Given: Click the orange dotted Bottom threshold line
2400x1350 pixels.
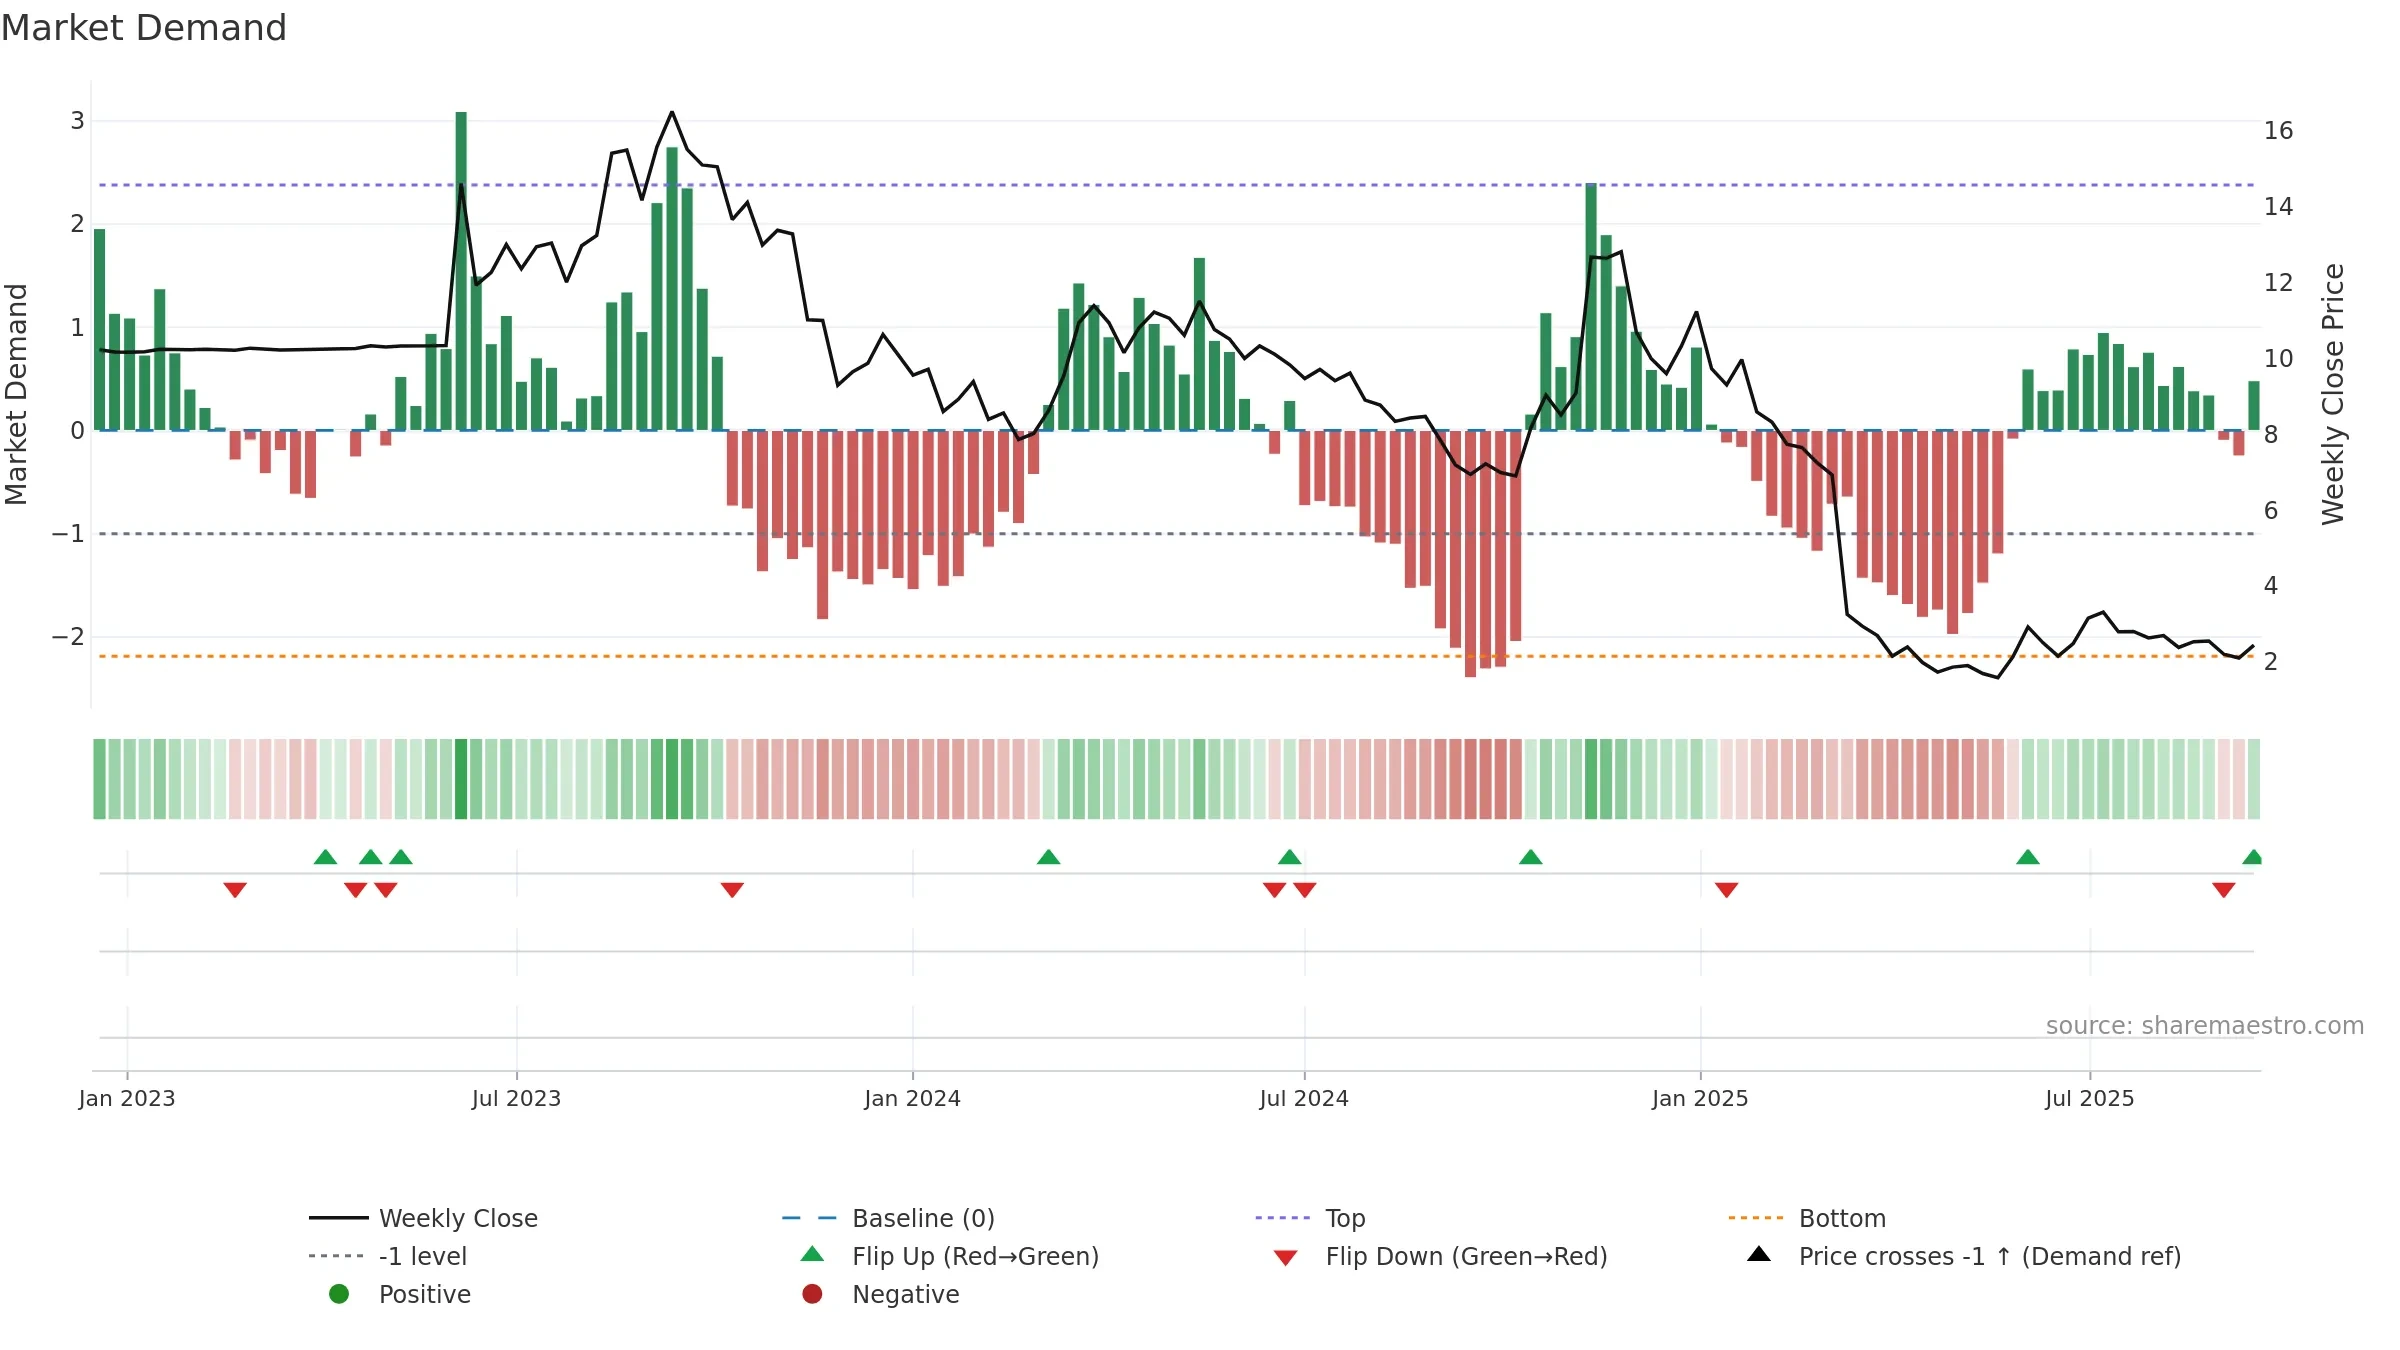Looking at the screenshot, I should tap(1176, 656).
